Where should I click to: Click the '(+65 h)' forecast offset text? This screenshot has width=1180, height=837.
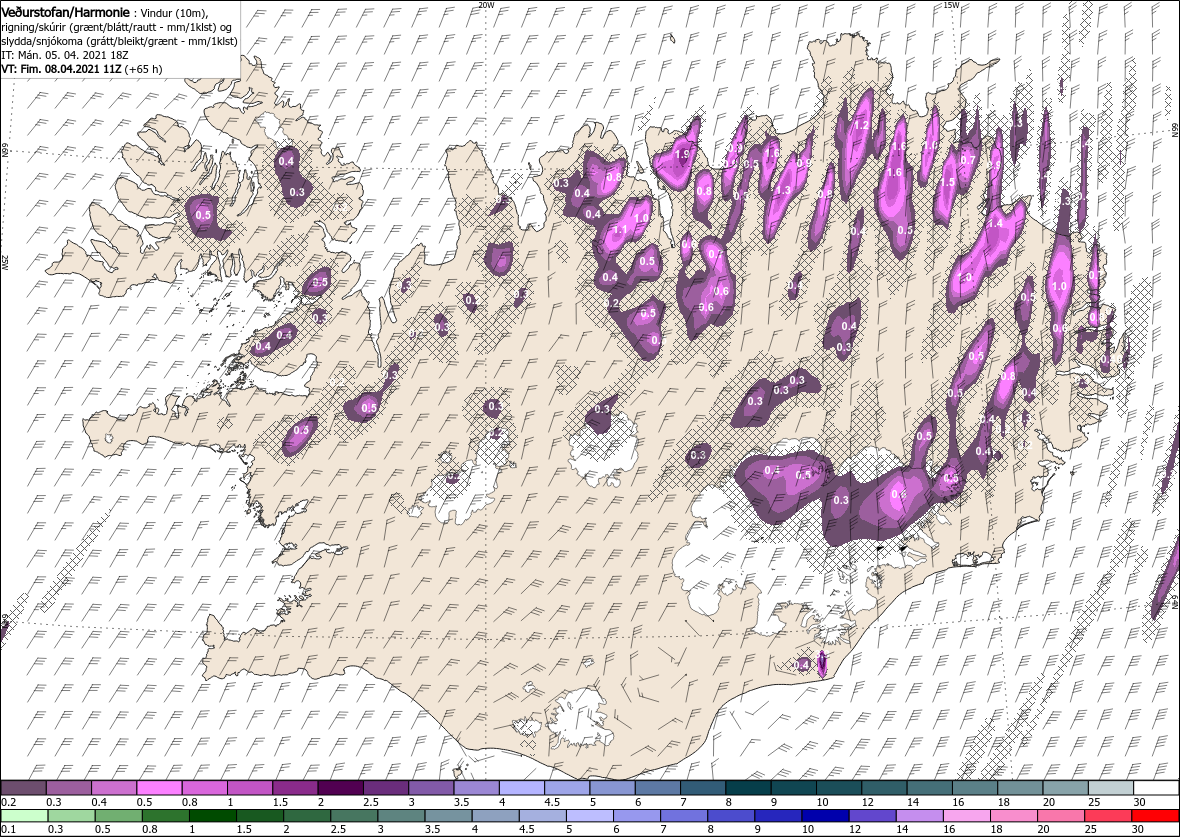tap(143, 68)
